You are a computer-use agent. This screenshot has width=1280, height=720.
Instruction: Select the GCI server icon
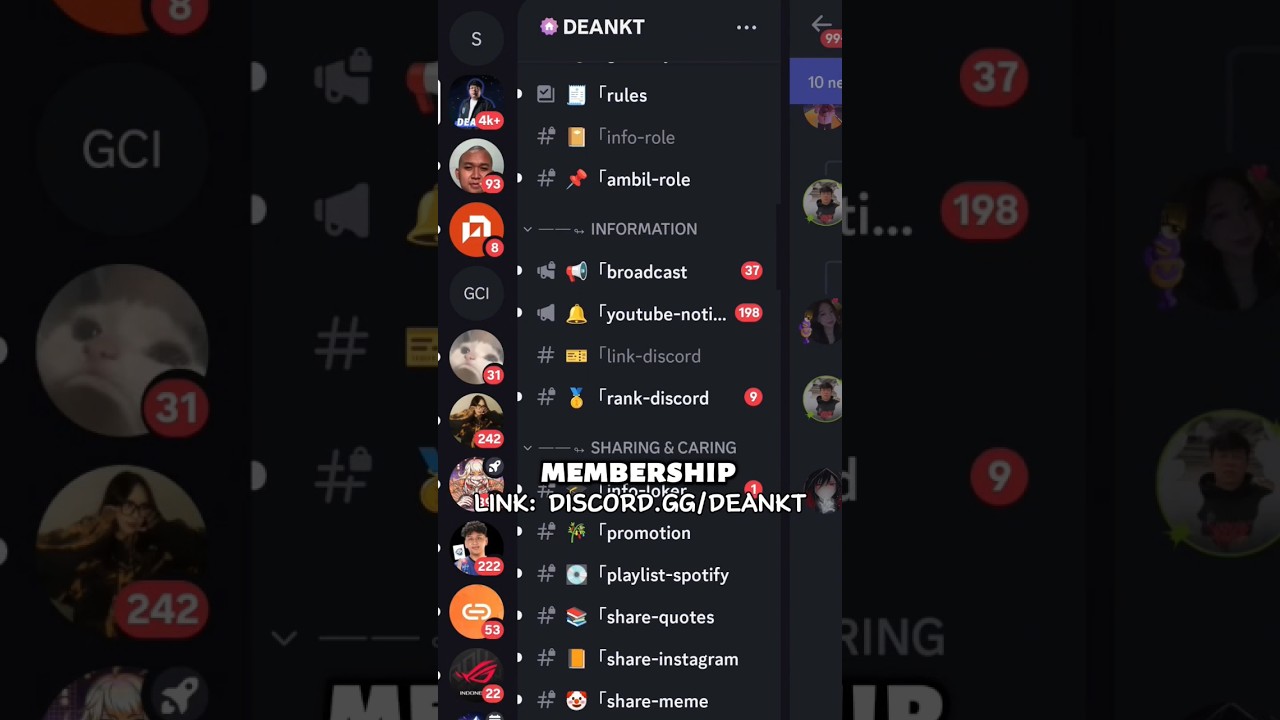coord(476,294)
